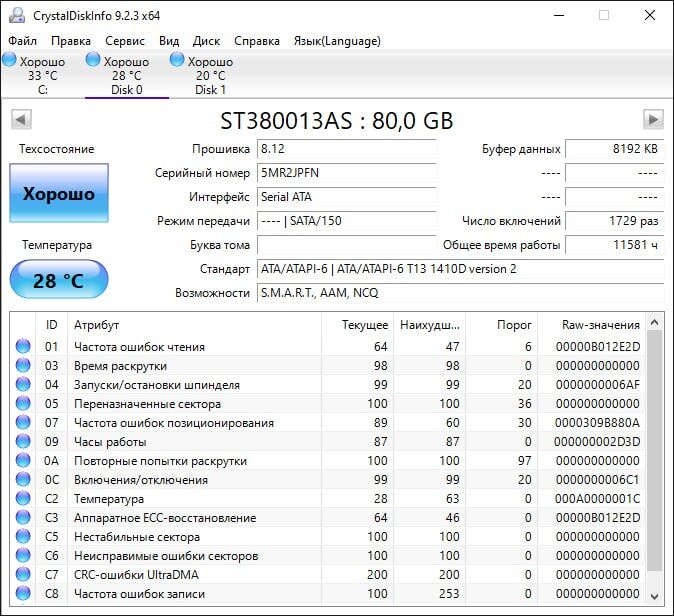The image size is (674, 616).
Task: Click status orb for Переназначенные сектора row
Action: (23, 404)
